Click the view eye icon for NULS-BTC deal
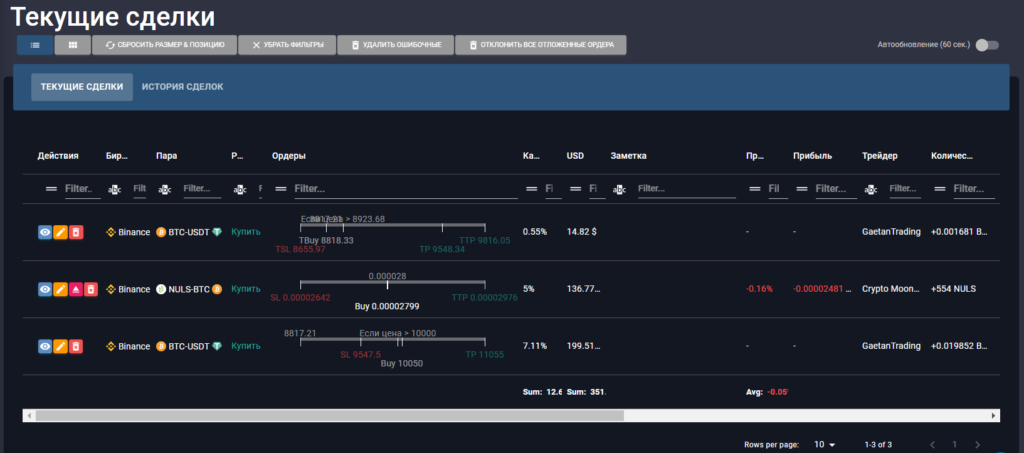Viewport: 1024px width, 453px height. (x=45, y=289)
